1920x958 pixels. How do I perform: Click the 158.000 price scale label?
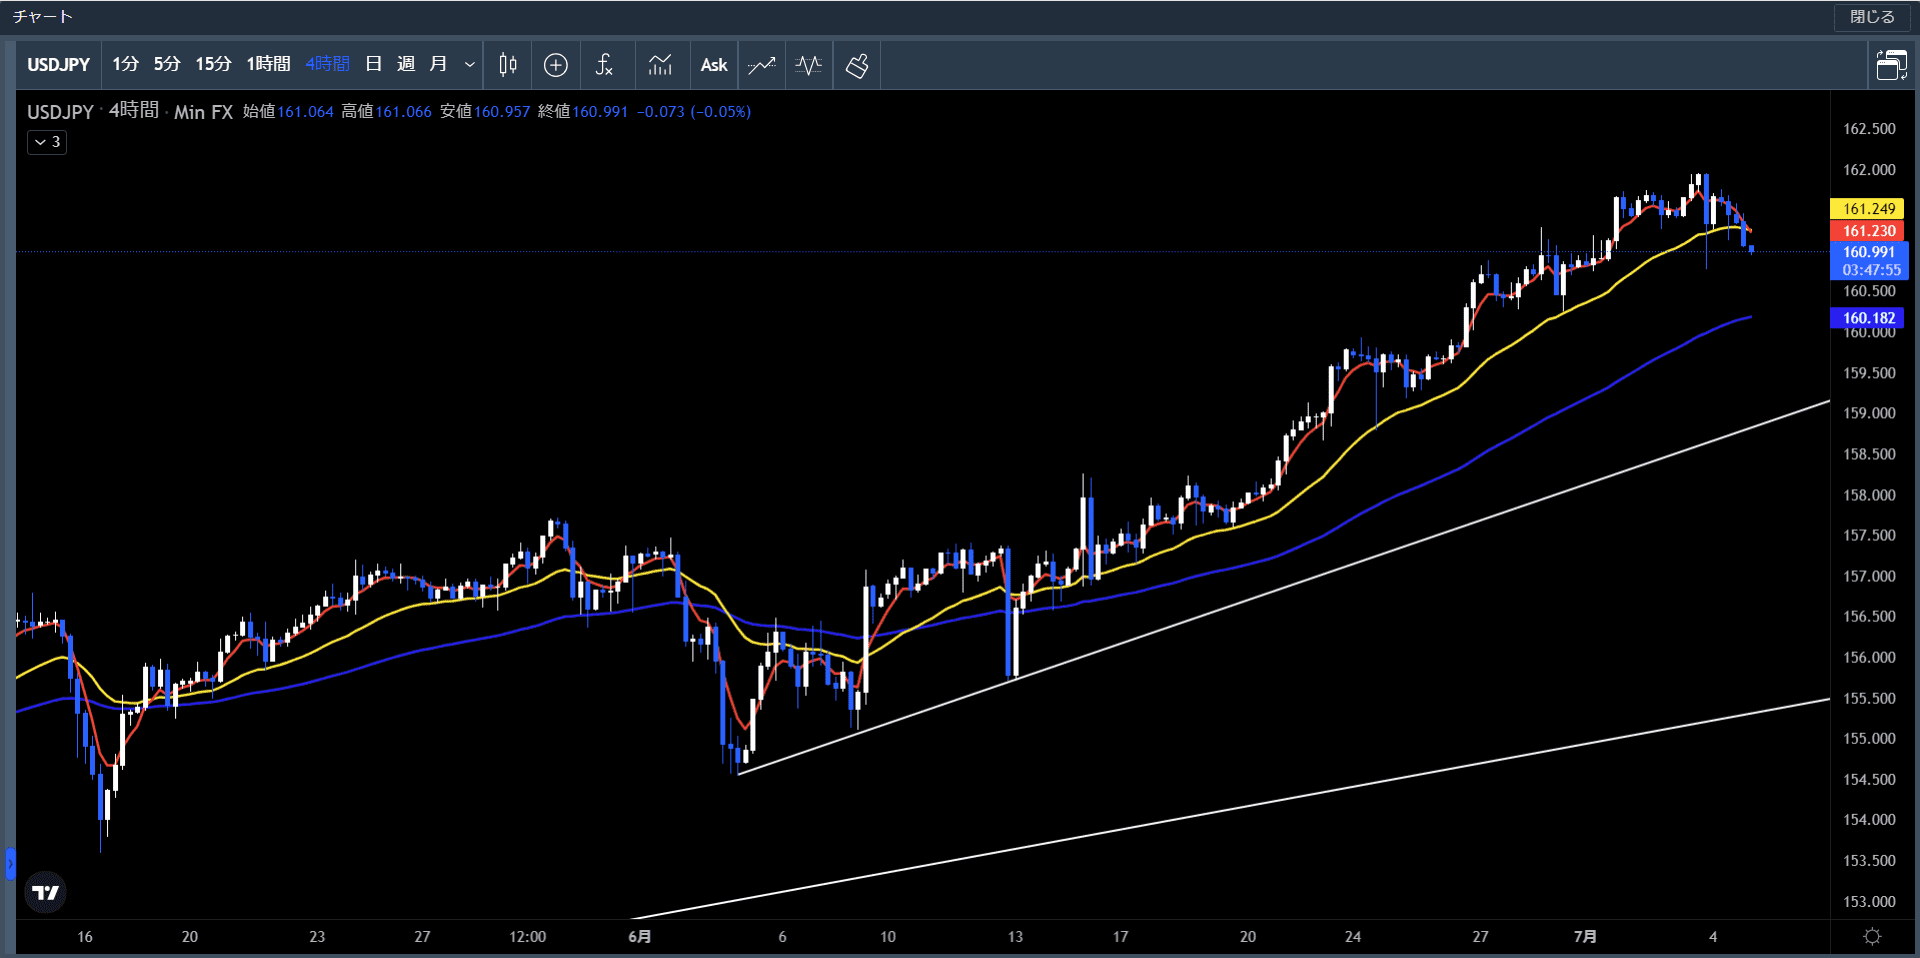[1869, 495]
